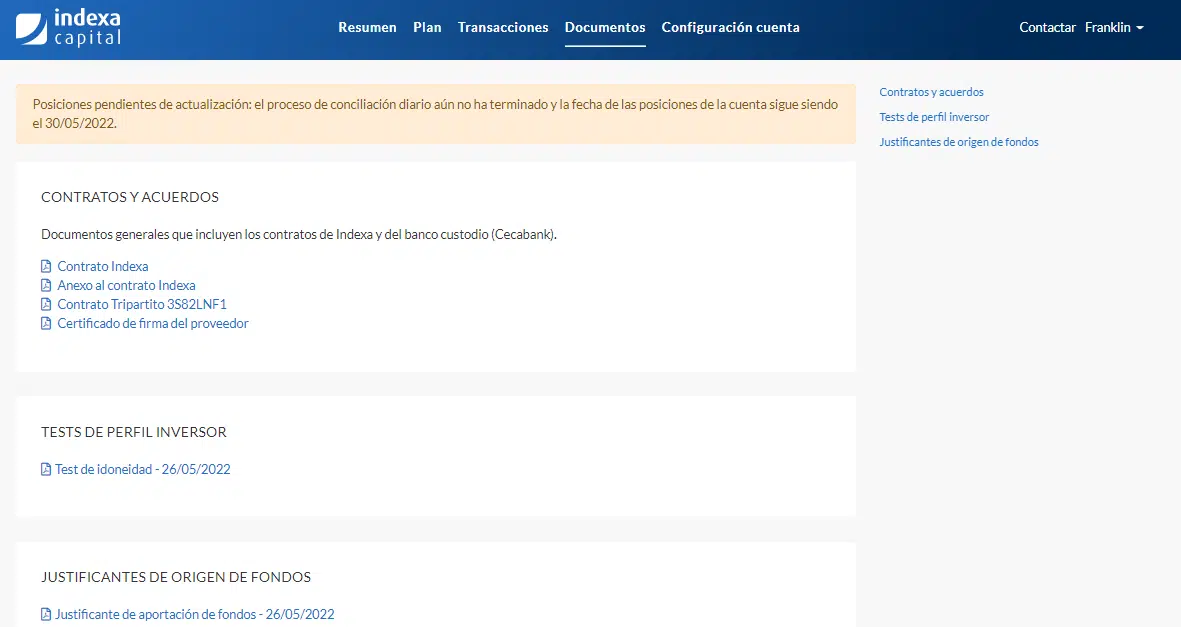Viewport: 1181px width, 627px height.
Task: Click PDF icon beside Contrato Indexa
Action: (46, 266)
